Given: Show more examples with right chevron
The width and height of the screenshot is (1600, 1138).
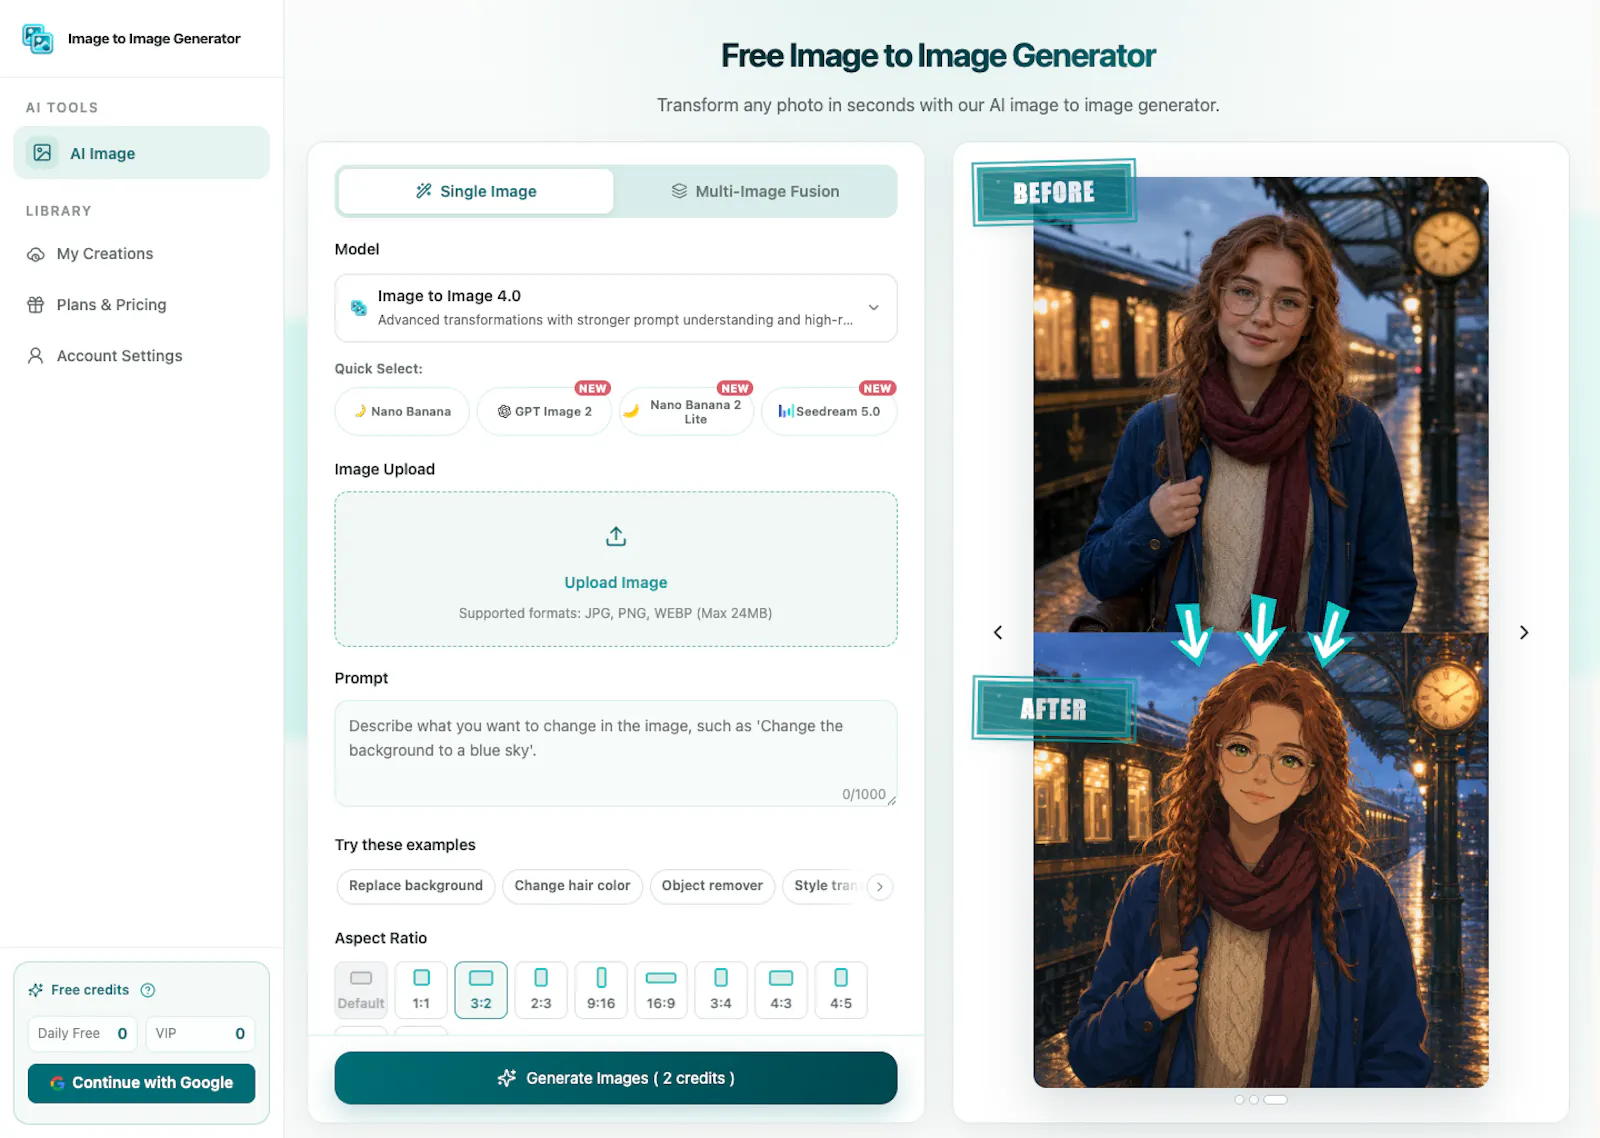Looking at the screenshot, I should pyautogui.click(x=880, y=887).
